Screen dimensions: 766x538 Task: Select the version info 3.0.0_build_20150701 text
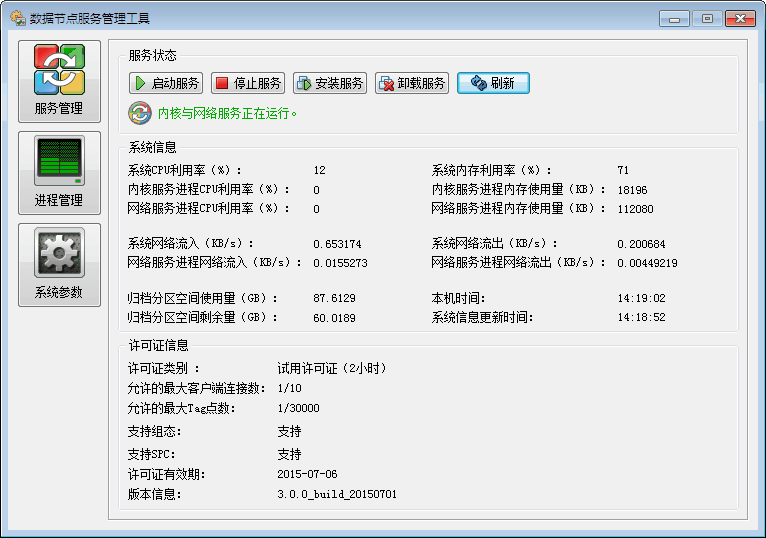[x=337, y=494]
